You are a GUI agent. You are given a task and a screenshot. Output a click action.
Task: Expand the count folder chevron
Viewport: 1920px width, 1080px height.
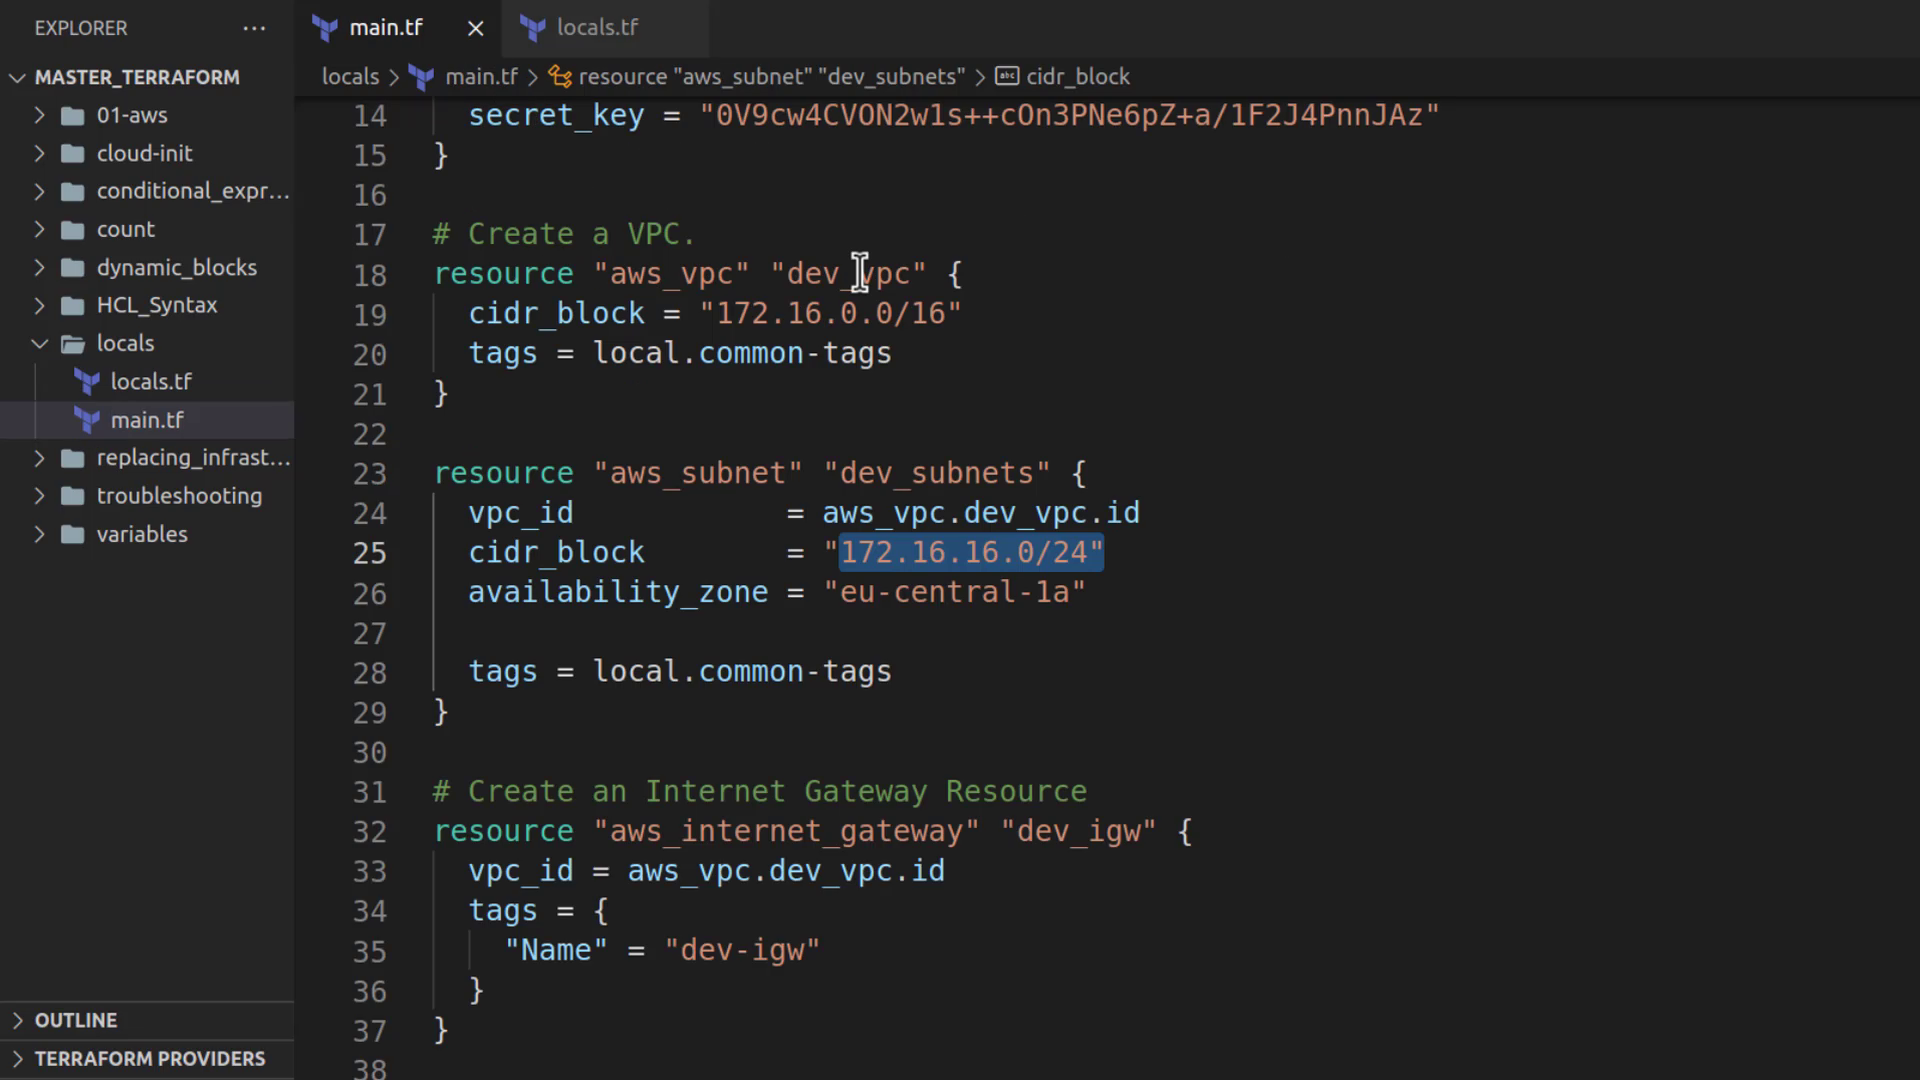click(39, 229)
